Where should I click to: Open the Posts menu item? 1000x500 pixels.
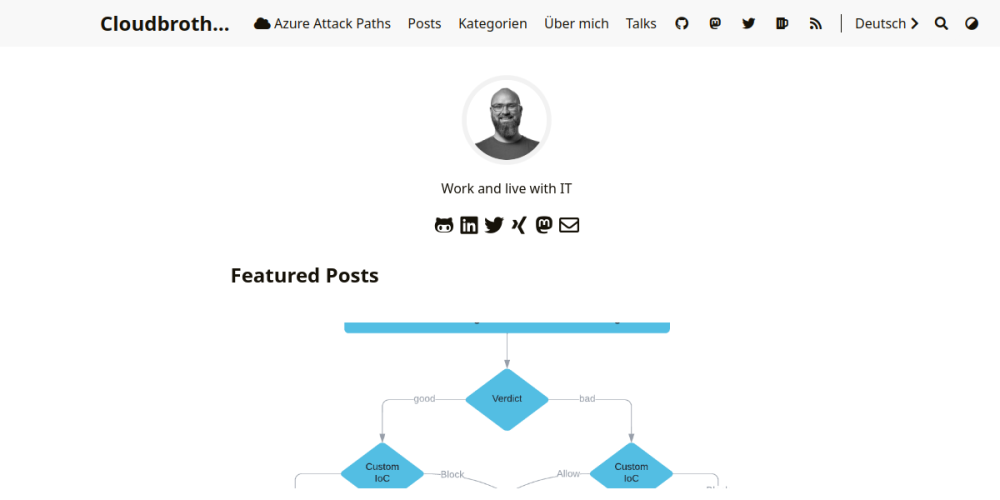[424, 24]
